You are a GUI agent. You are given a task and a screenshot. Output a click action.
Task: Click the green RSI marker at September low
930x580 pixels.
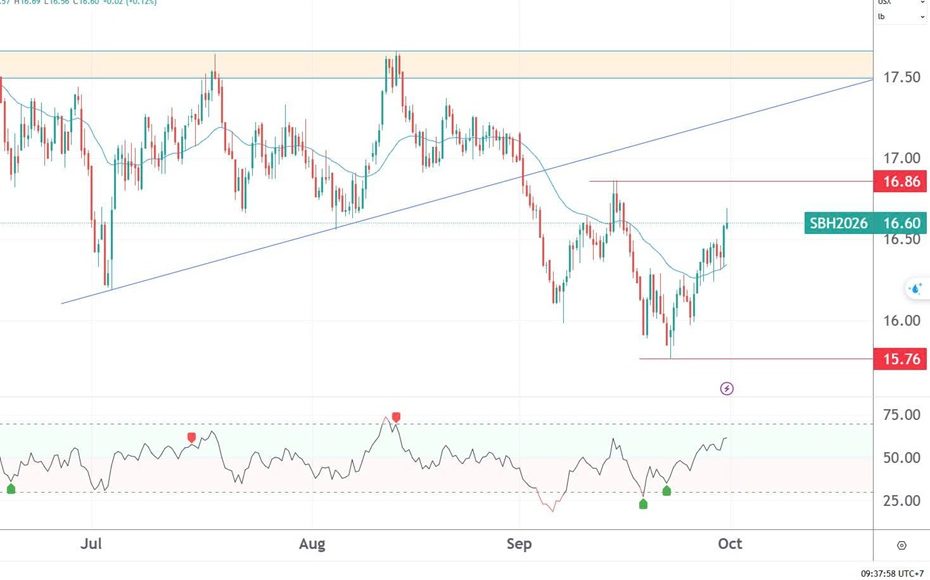[x=643, y=504]
